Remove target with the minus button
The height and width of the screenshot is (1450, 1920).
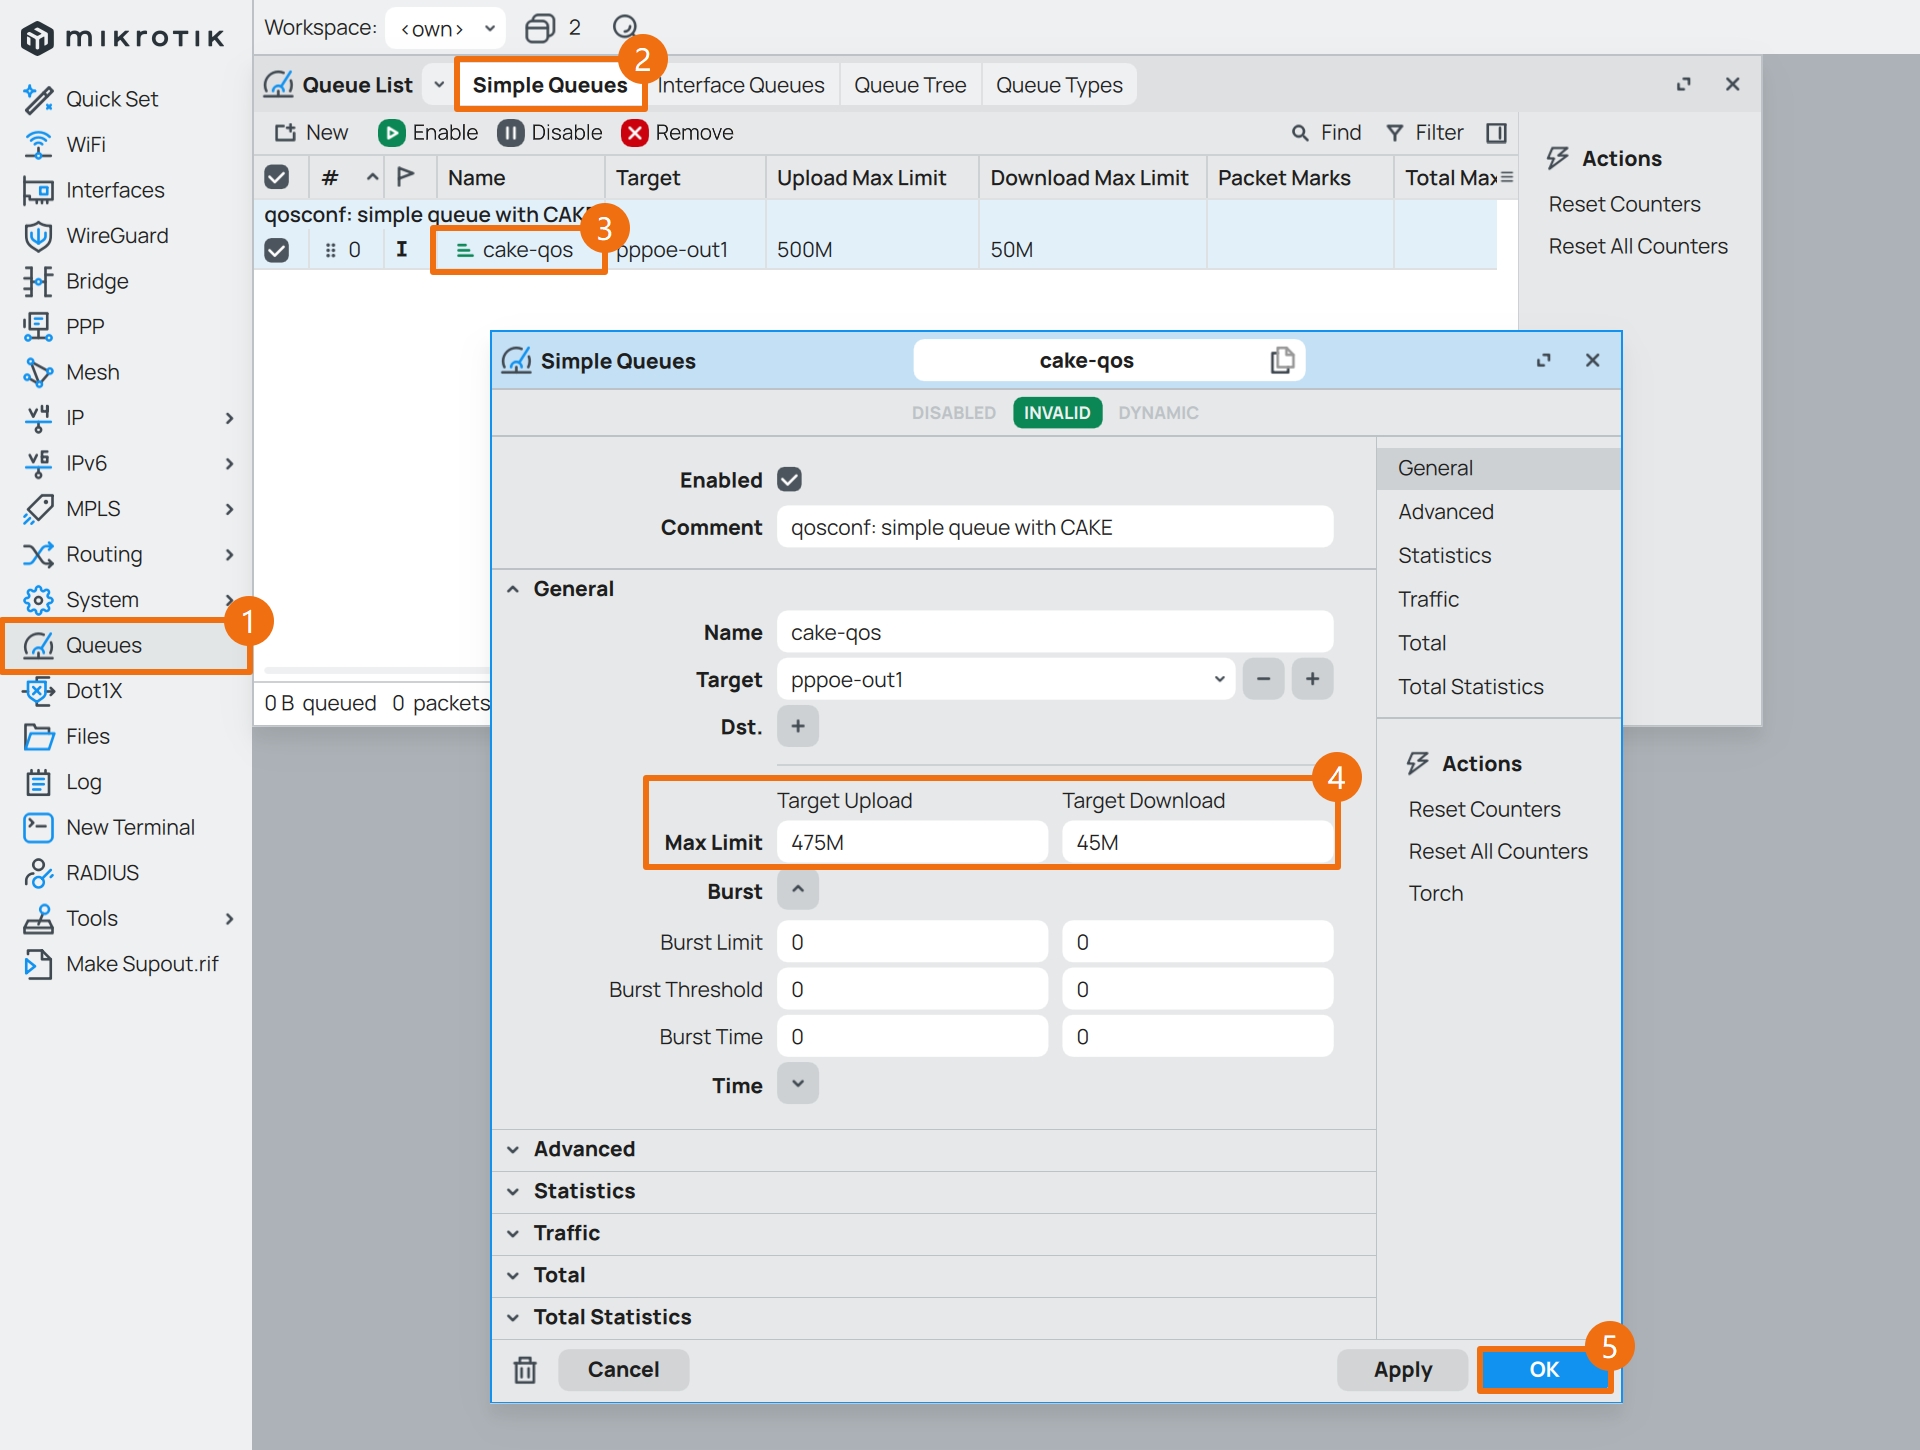pos(1264,680)
